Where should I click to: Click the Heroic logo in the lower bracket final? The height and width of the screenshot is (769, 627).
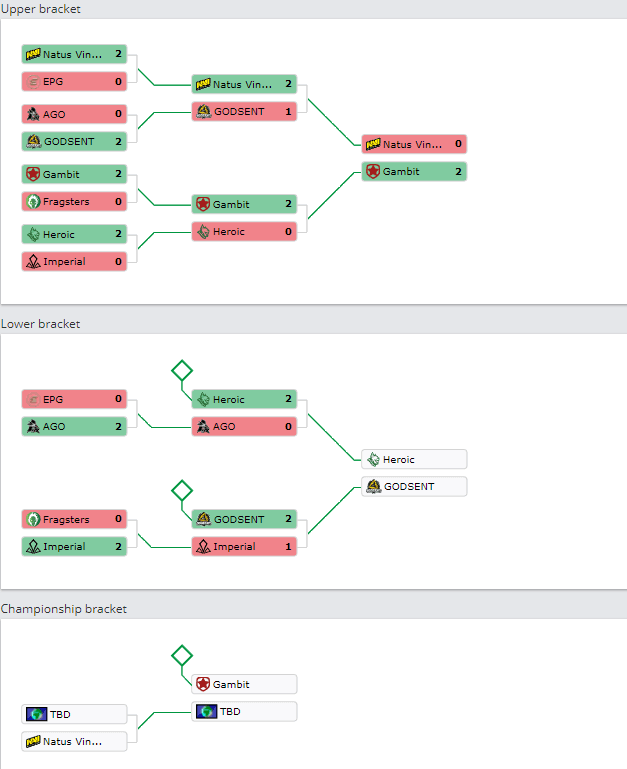[373, 460]
